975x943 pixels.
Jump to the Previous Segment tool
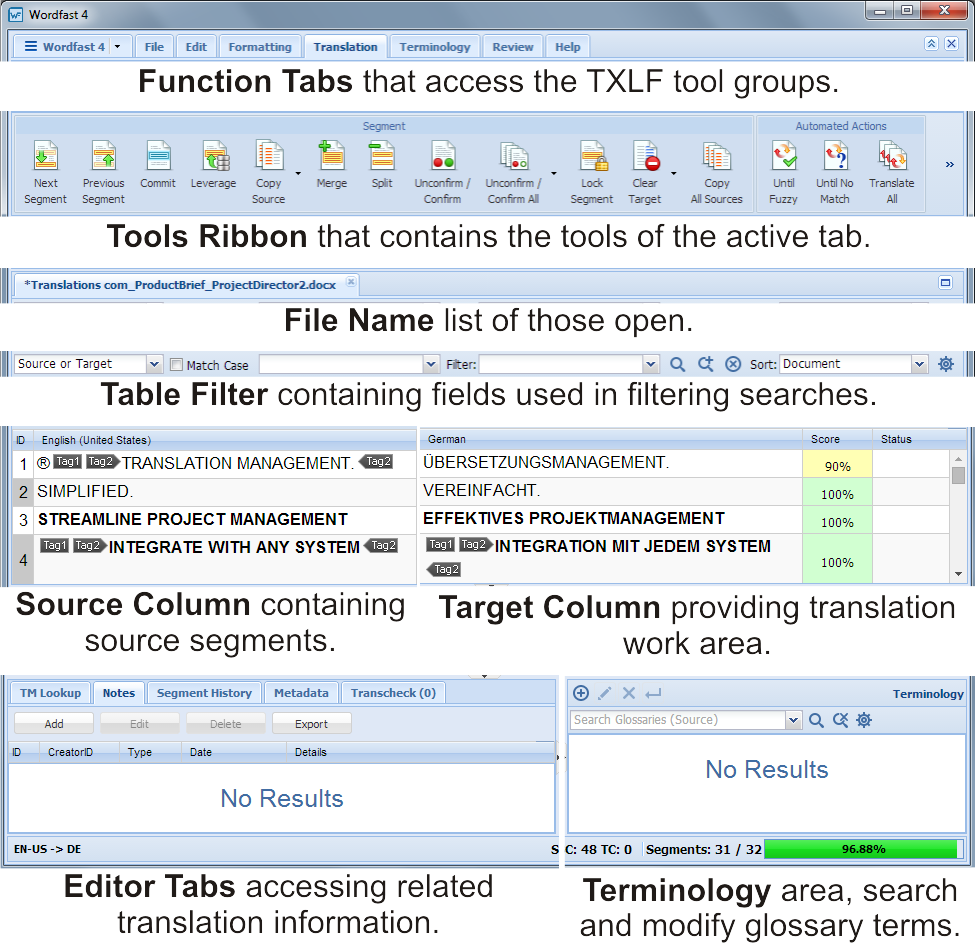(103, 172)
